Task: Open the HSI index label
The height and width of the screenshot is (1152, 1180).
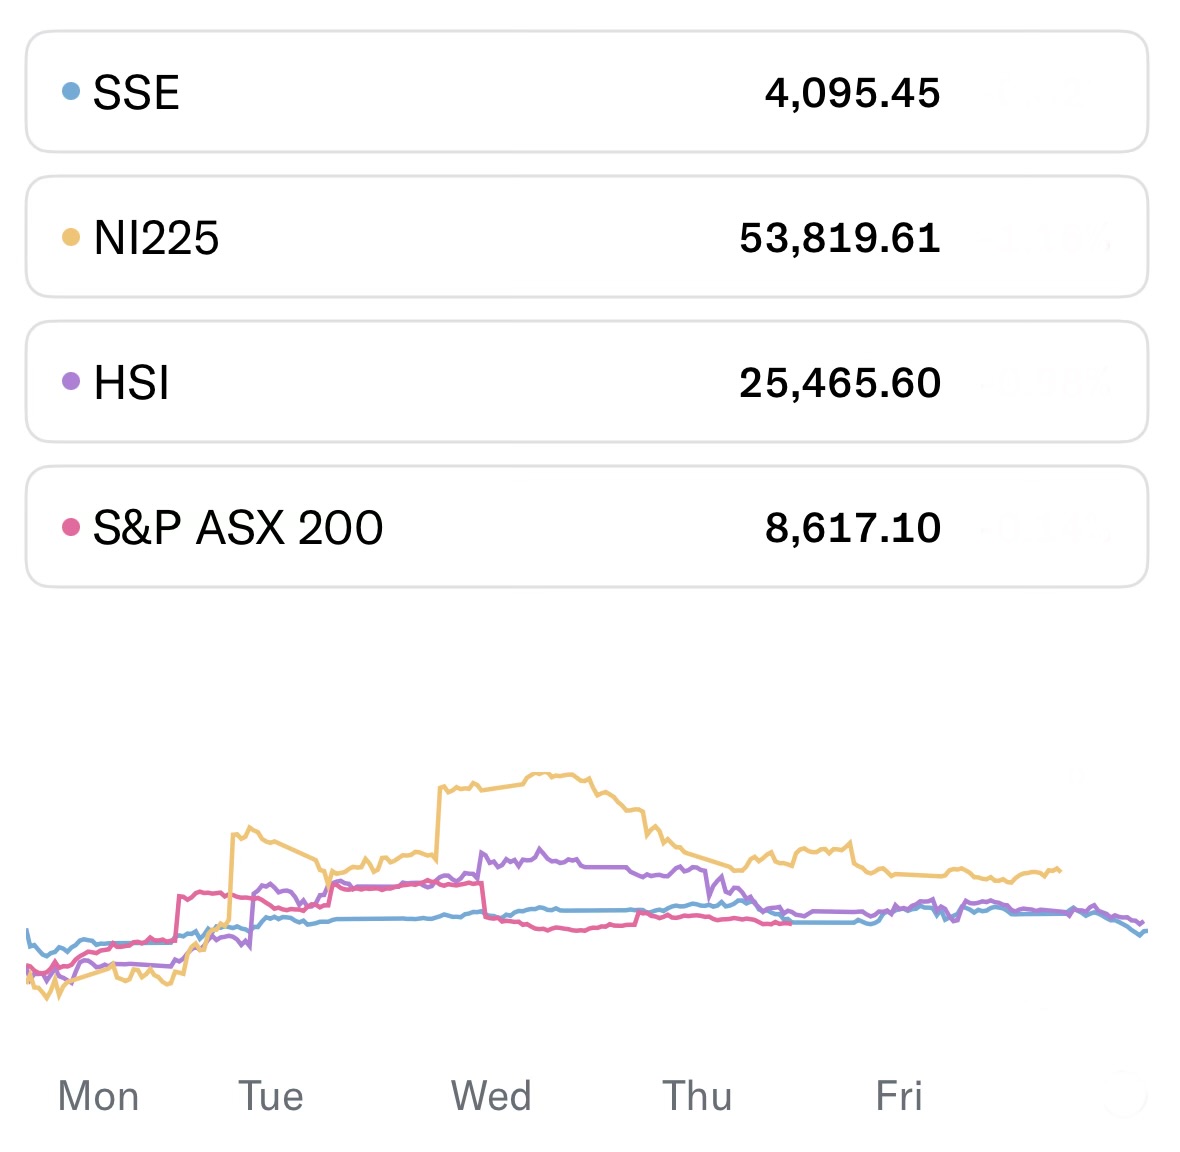Action: pyautogui.click(x=131, y=383)
